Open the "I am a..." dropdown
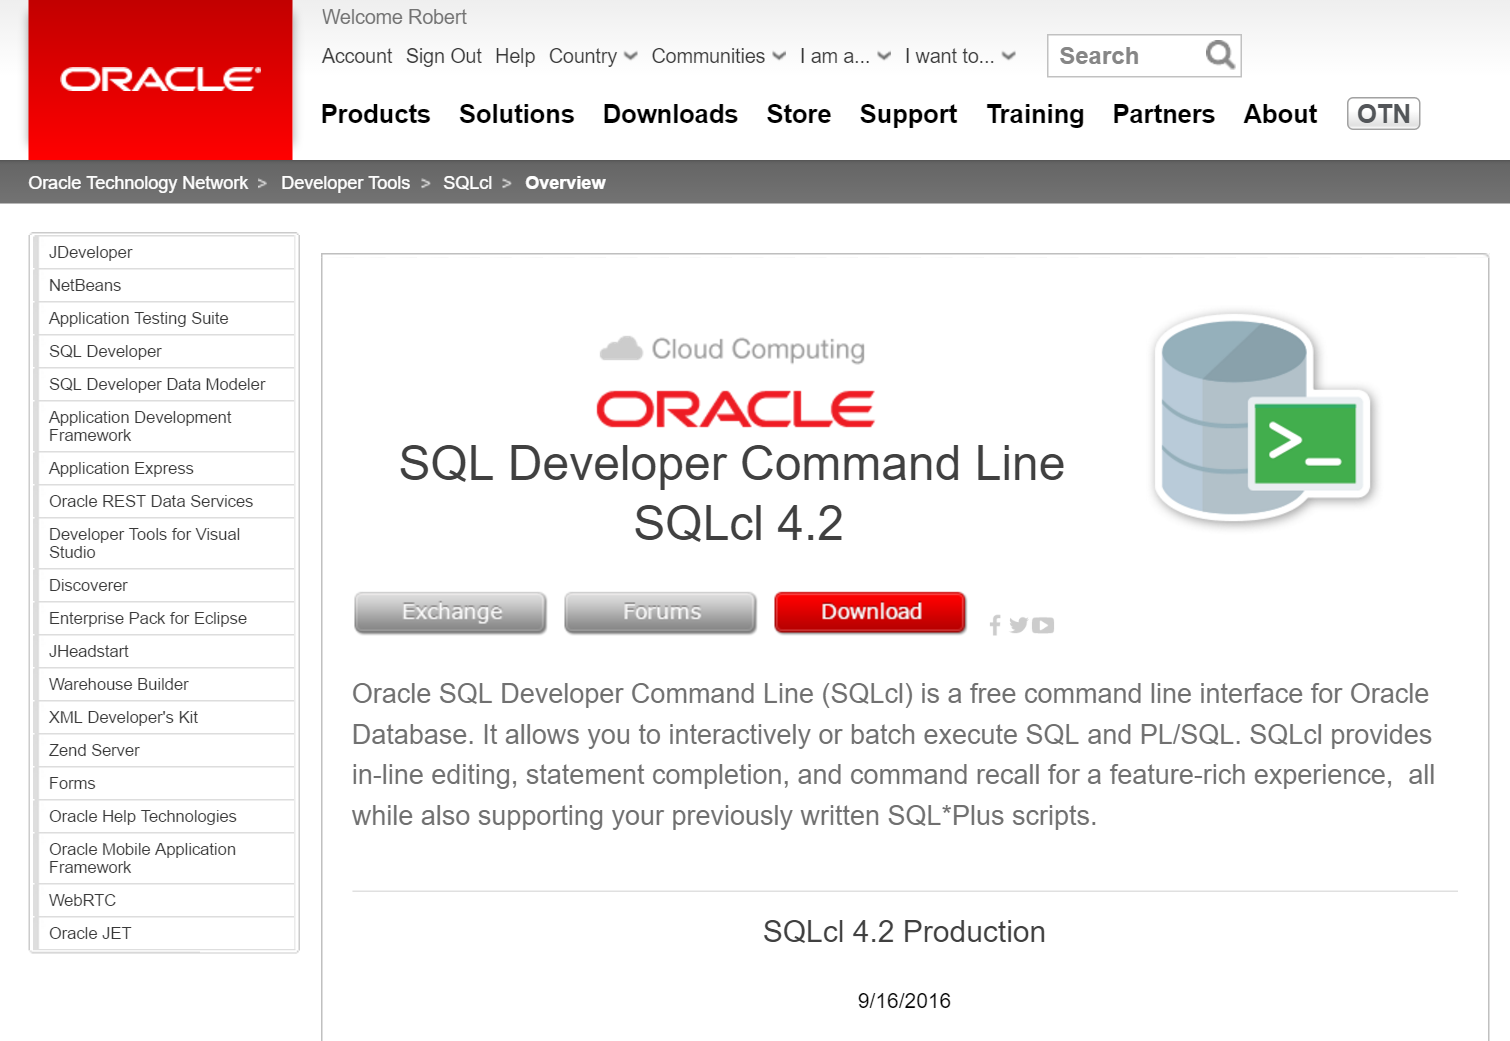The width and height of the screenshot is (1510, 1041). click(x=844, y=56)
